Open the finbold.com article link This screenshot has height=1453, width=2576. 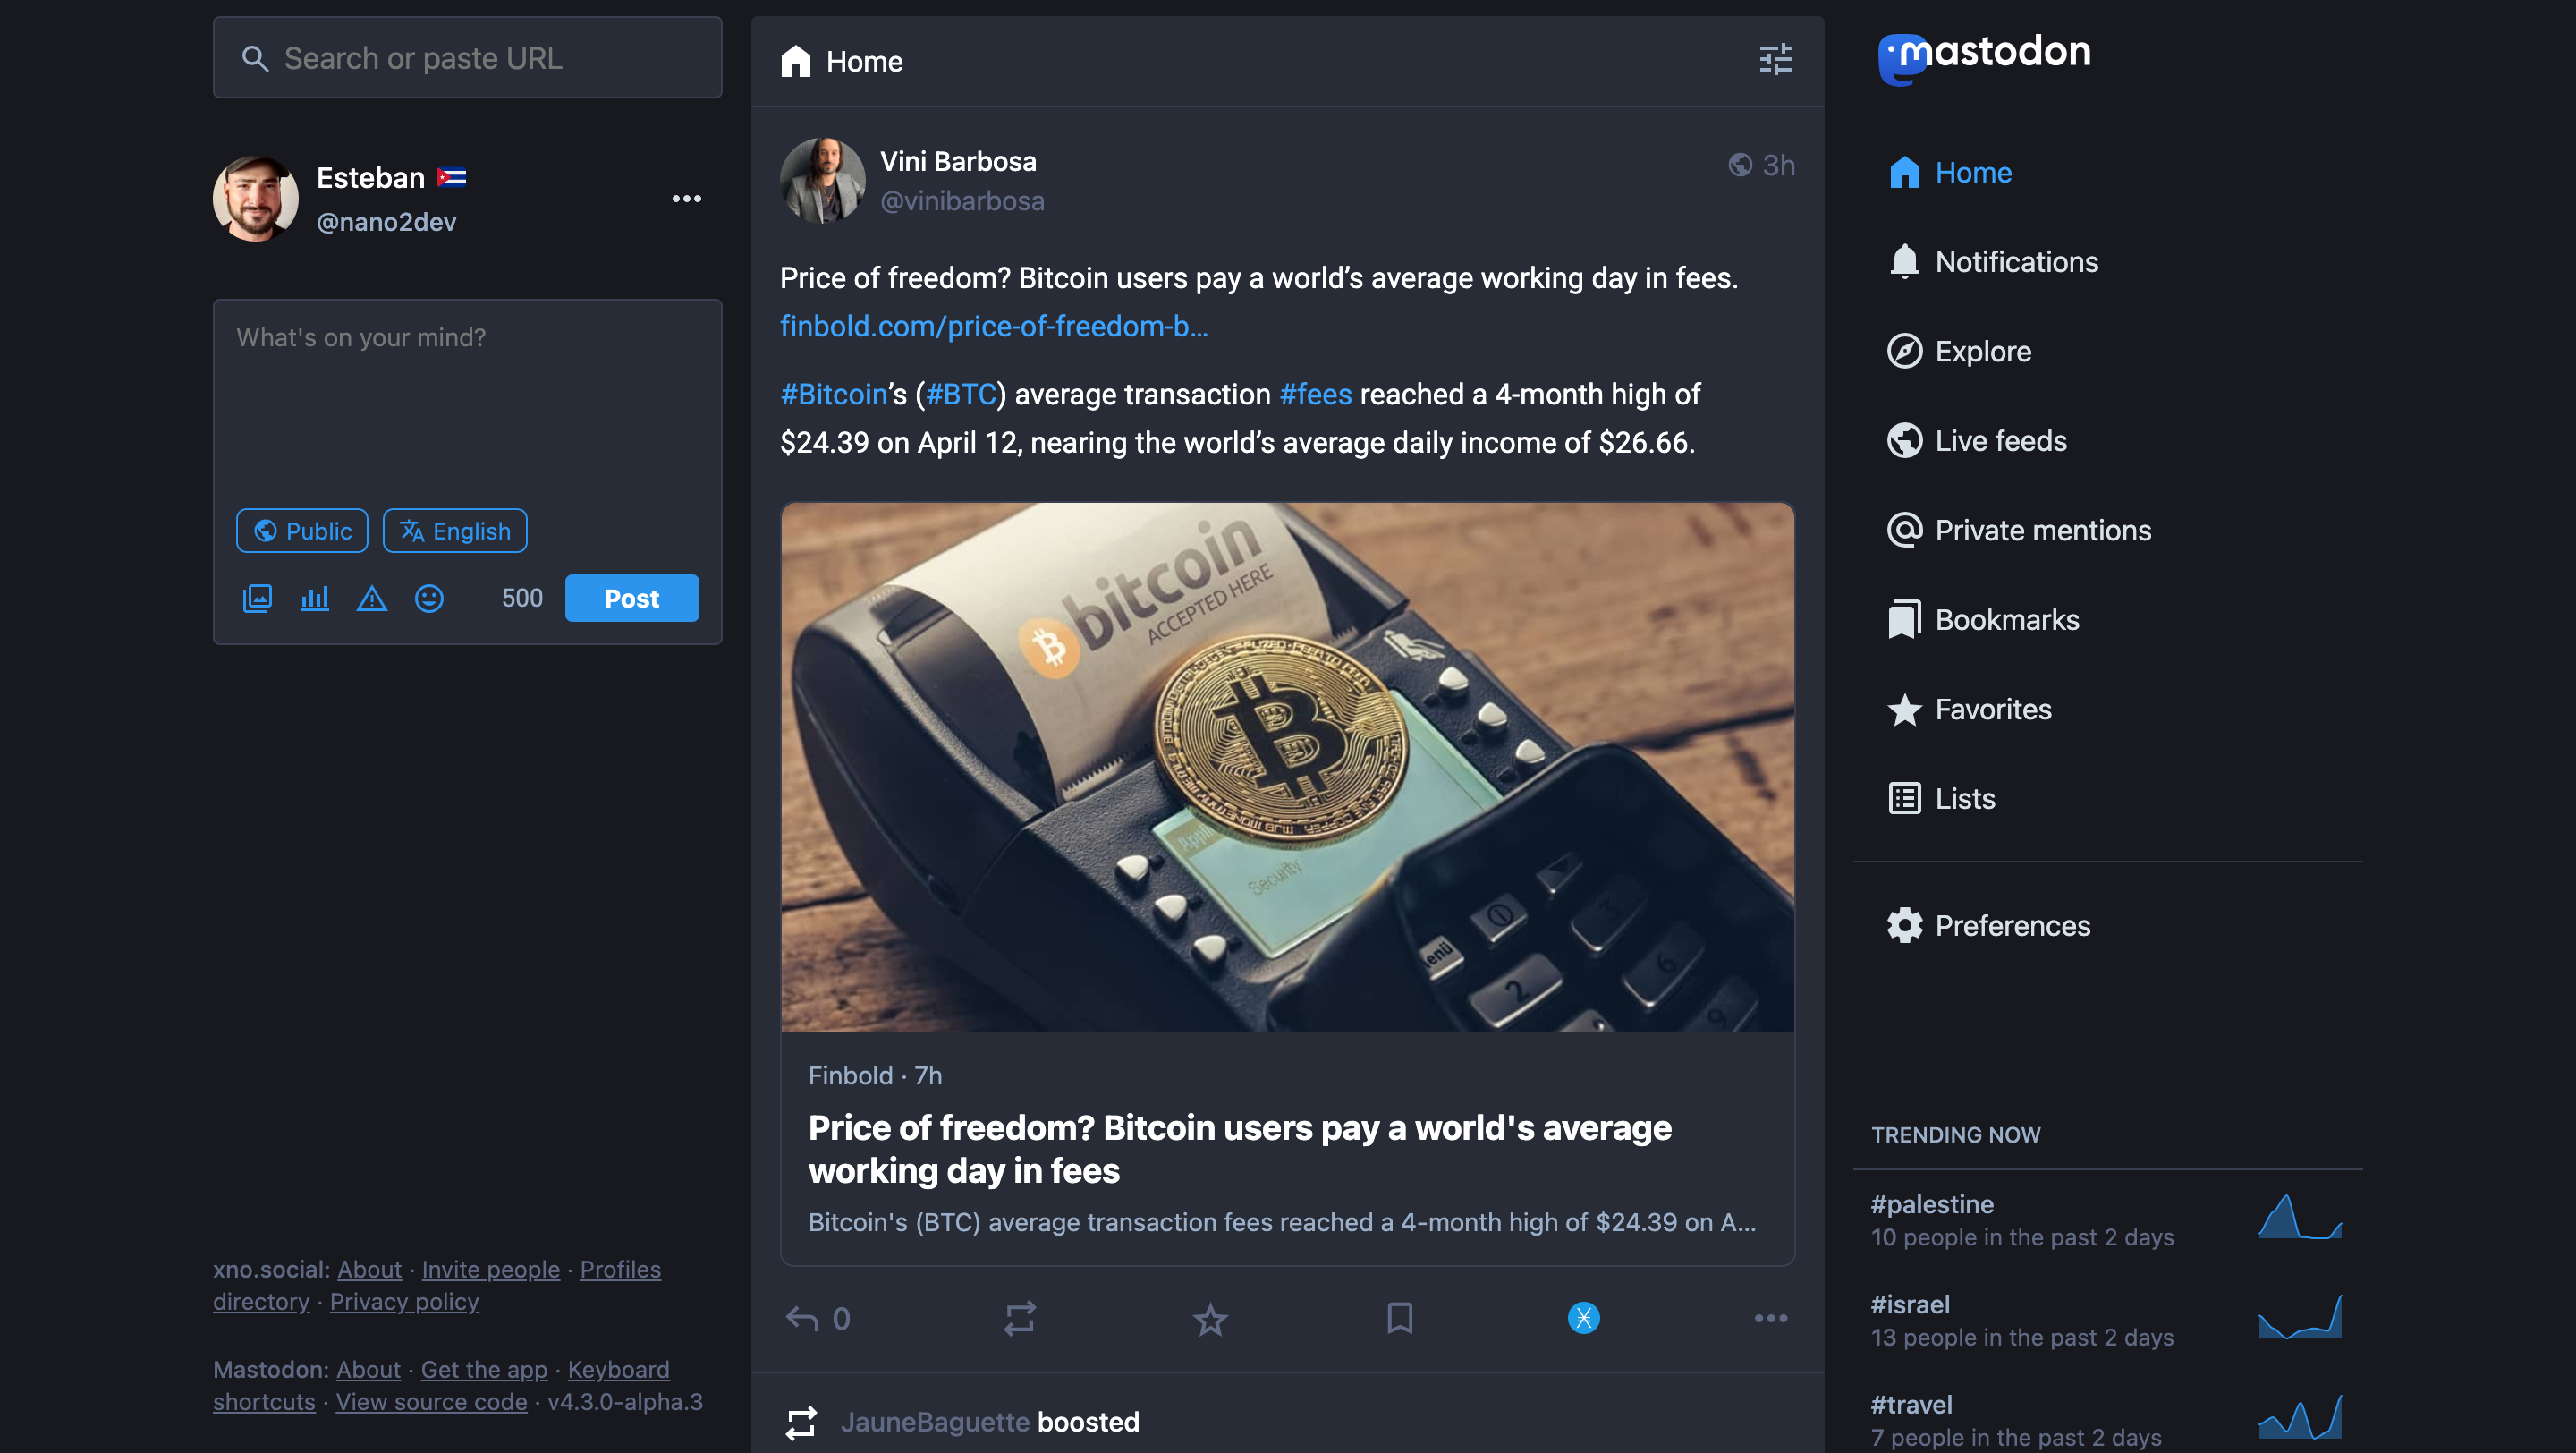(993, 326)
